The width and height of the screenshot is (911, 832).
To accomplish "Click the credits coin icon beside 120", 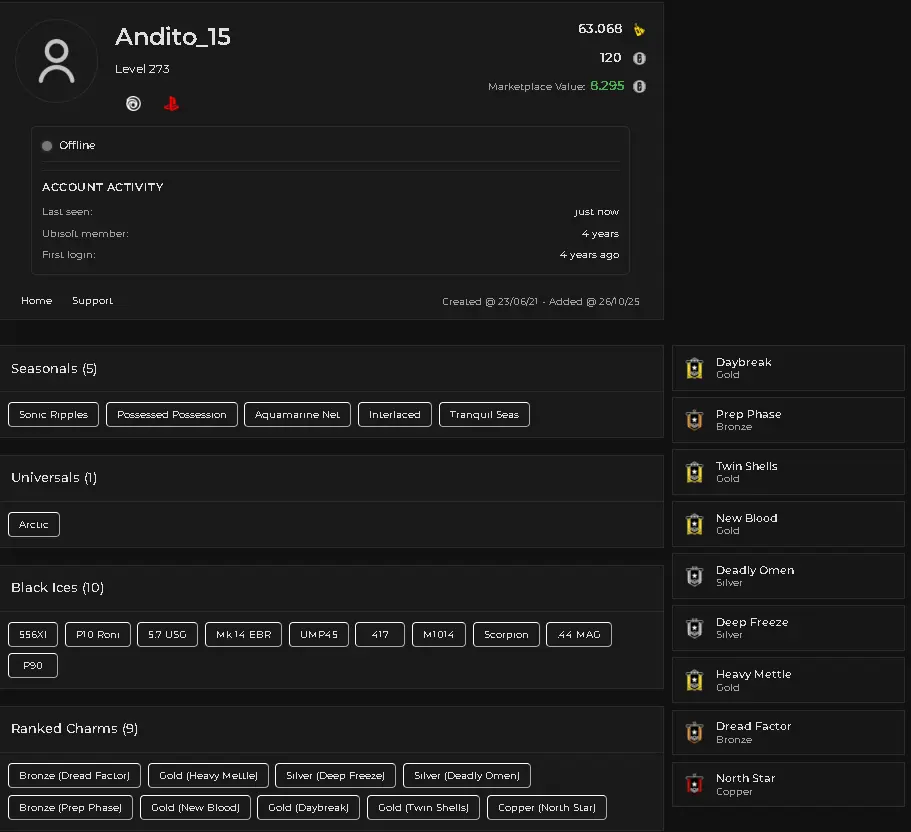I will (639, 59).
